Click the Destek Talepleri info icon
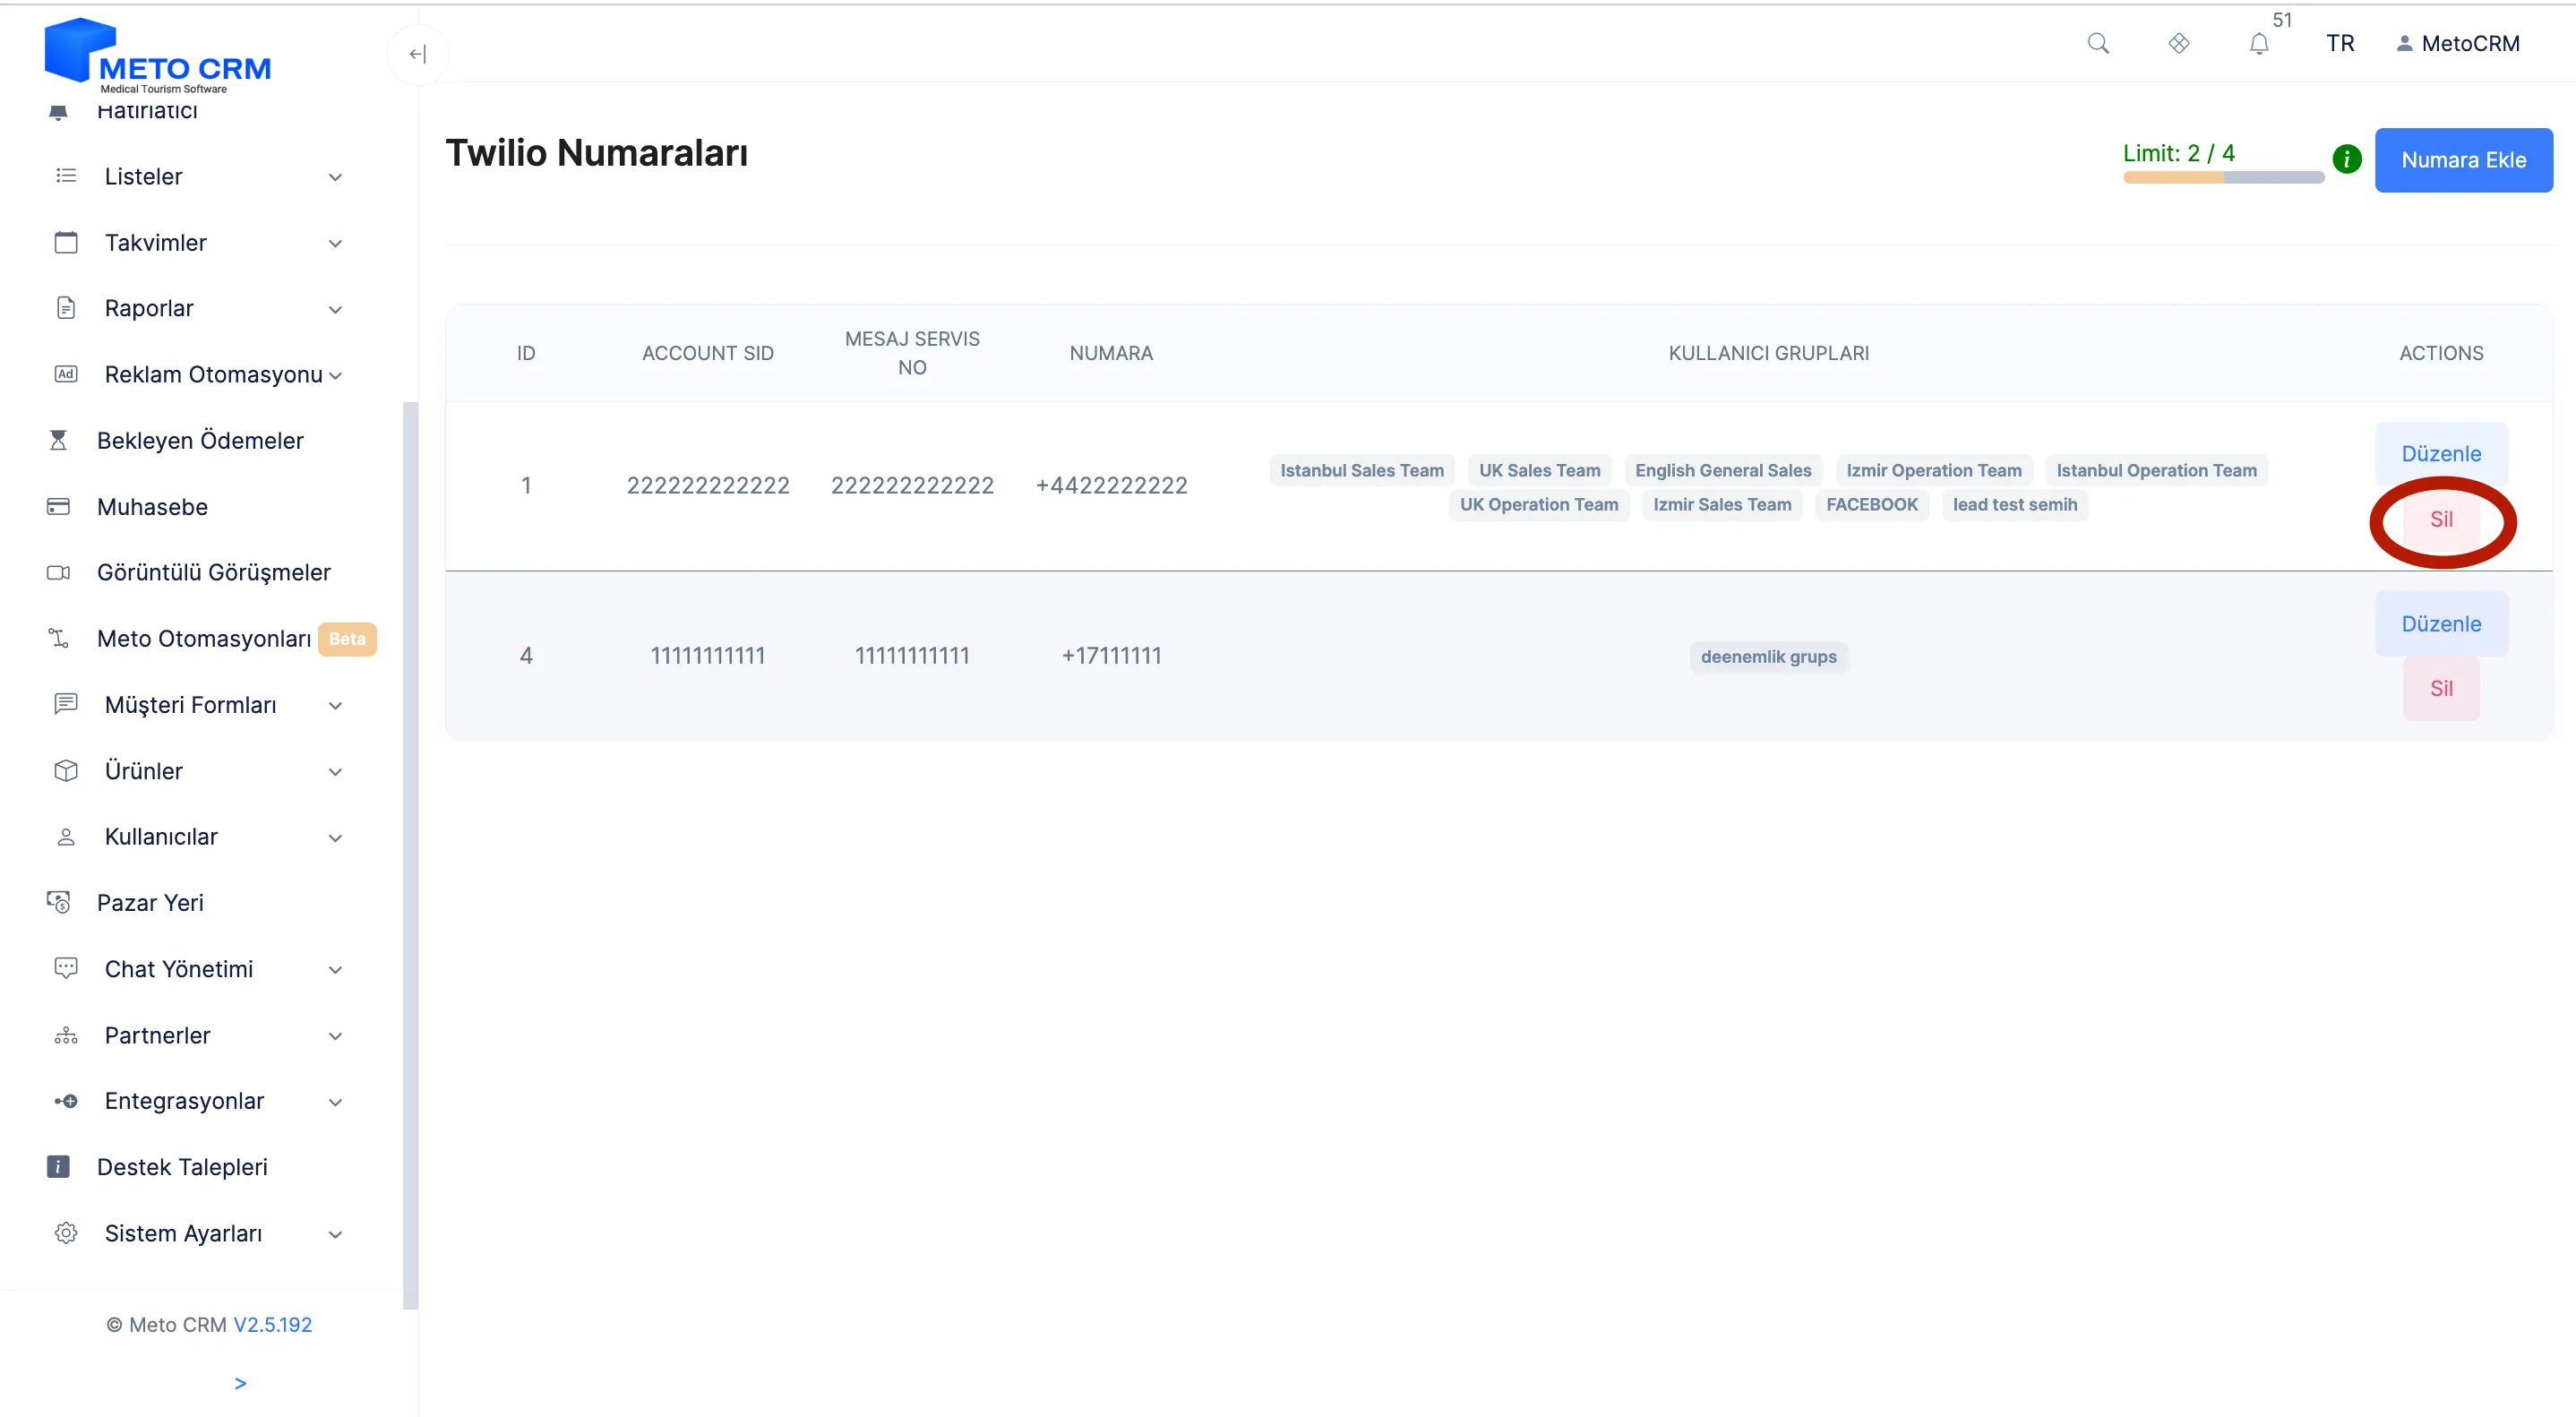This screenshot has height=1417, width=2576. (58, 1167)
